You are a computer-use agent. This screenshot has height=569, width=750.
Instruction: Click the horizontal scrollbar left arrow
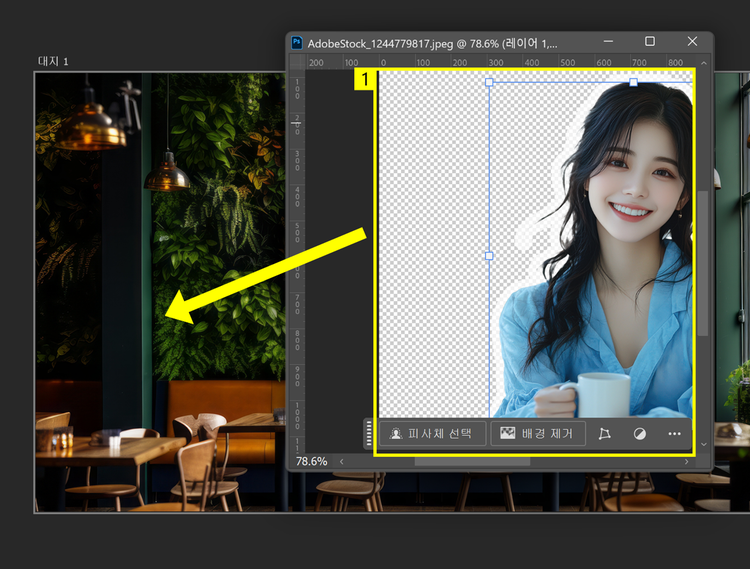pyautogui.click(x=344, y=462)
